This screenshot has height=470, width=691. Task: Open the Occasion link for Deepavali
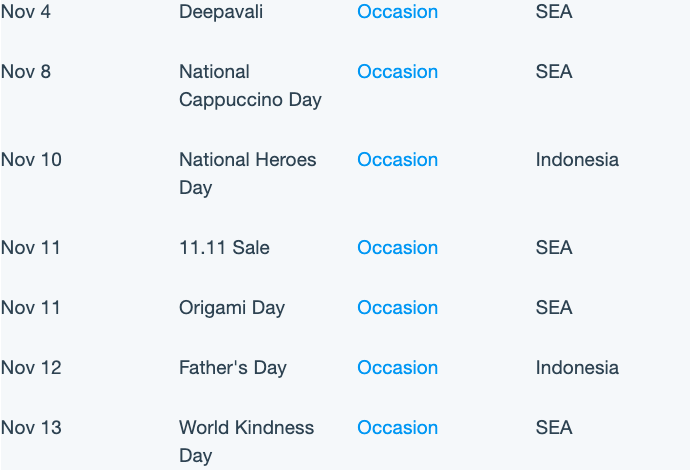(398, 11)
